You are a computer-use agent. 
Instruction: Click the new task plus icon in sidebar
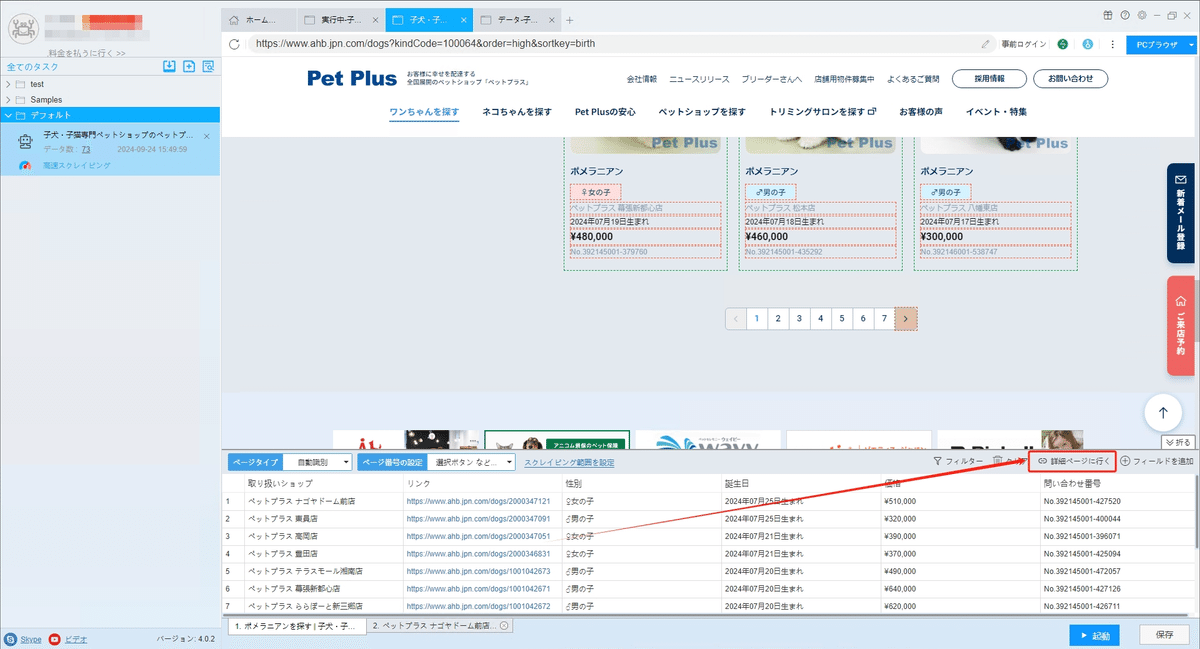(x=189, y=67)
